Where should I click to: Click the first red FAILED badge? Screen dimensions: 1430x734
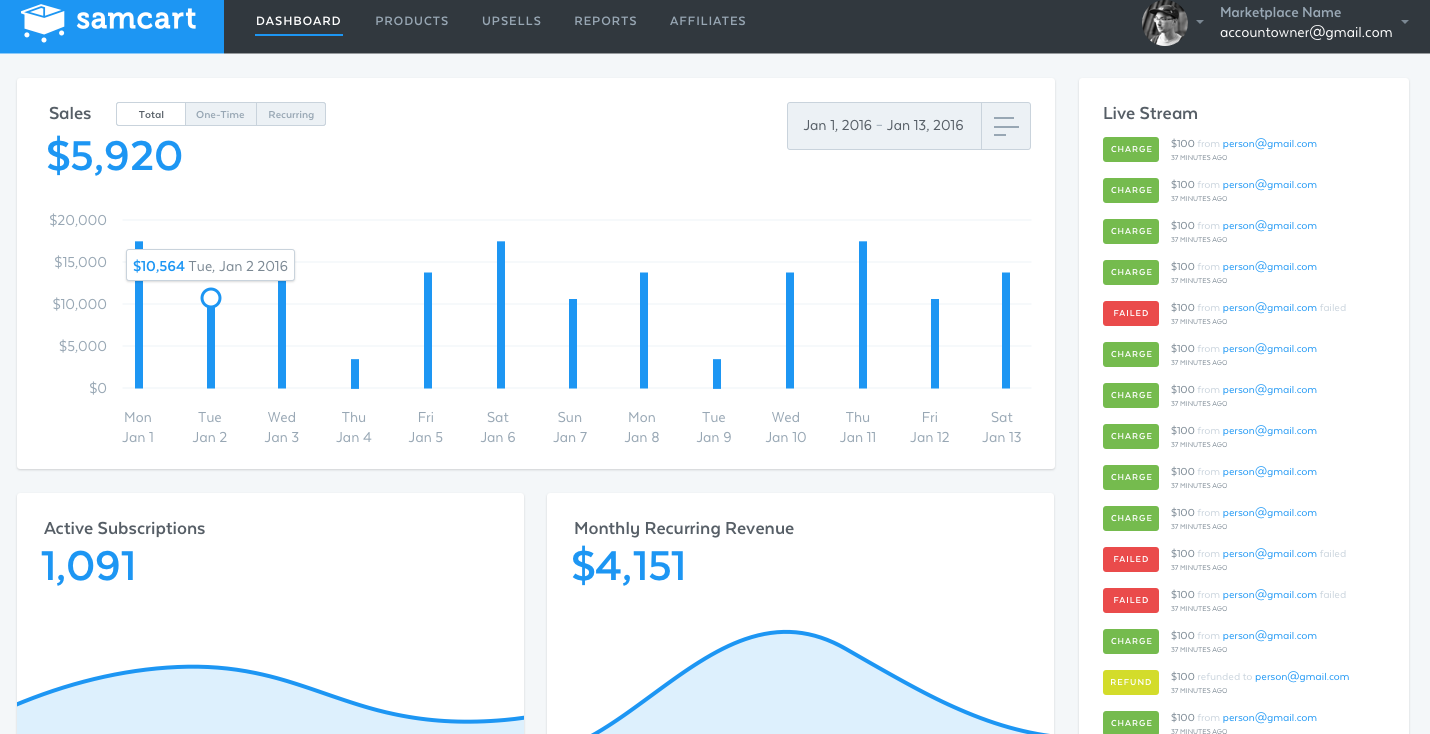(1131, 313)
